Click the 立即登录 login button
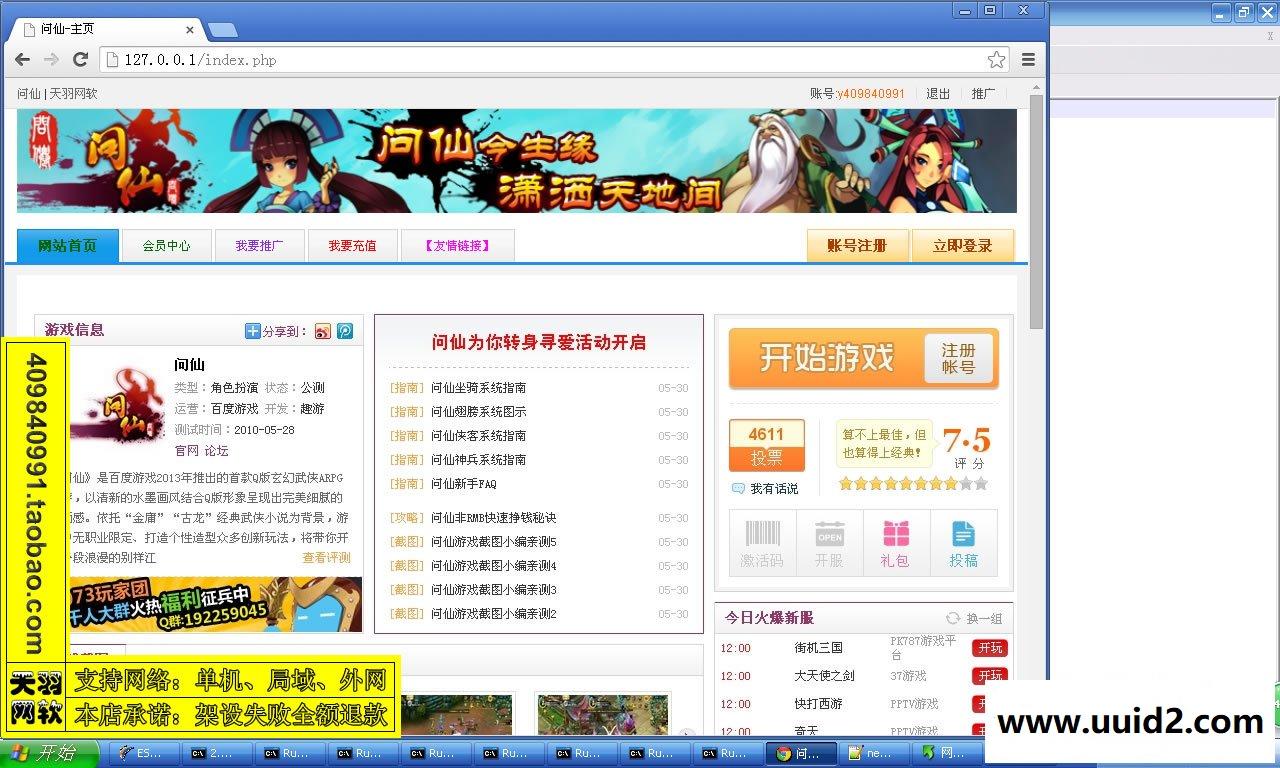This screenshot has width=1280, height=768. [962, 245]
